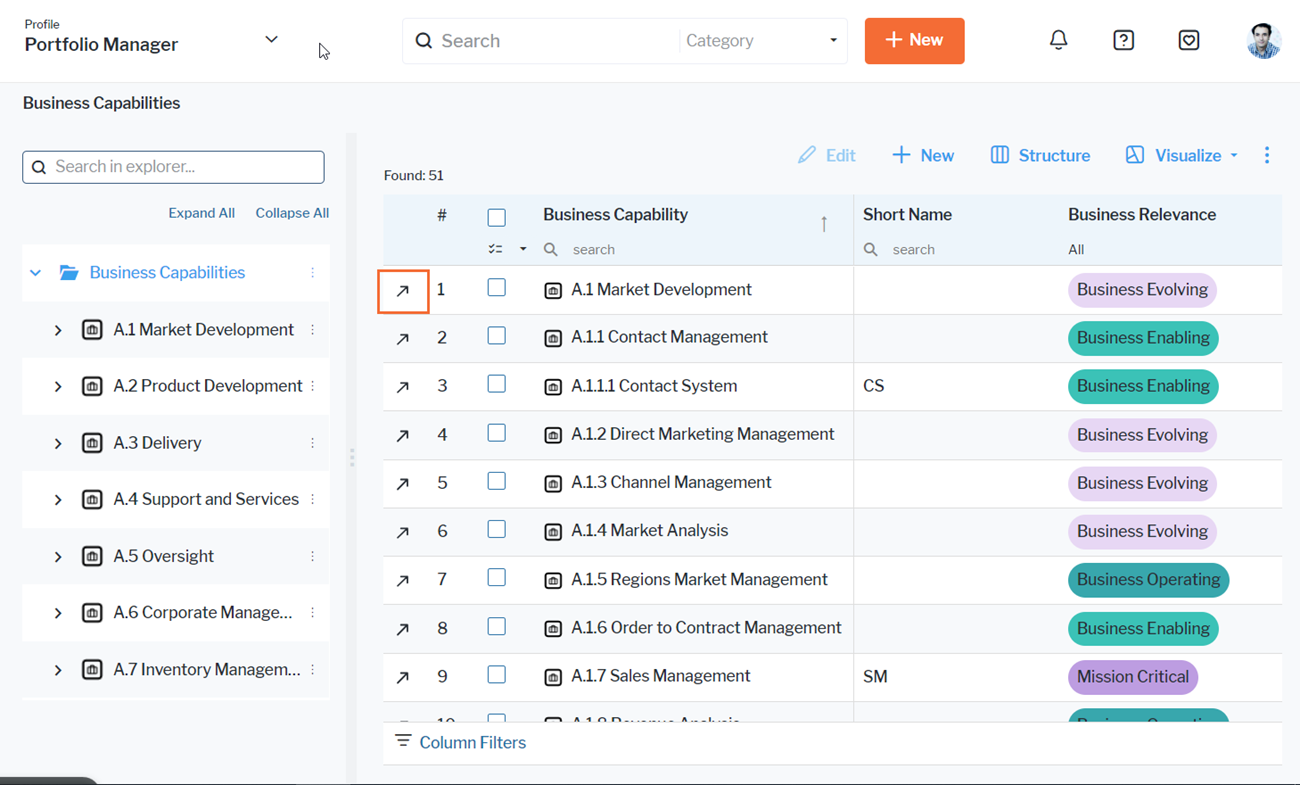This screenshot has height=785, width=1300.
Task: Expand the A.2 Product Development tree node
Action: coord(58,386)
